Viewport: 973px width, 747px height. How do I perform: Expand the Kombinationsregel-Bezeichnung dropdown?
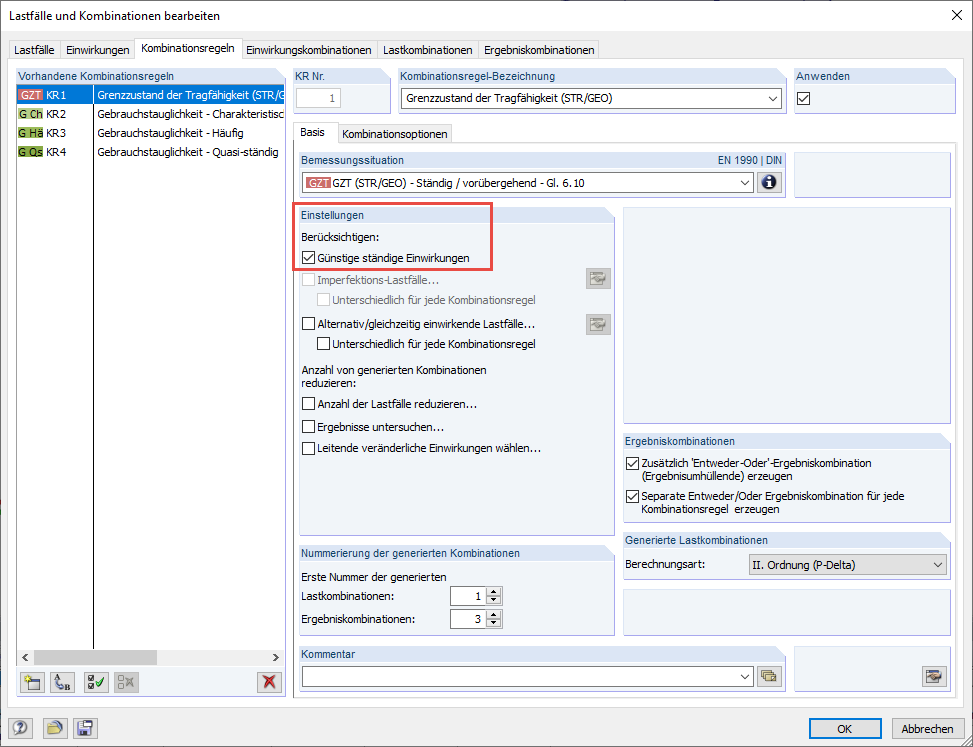point(774,97)
